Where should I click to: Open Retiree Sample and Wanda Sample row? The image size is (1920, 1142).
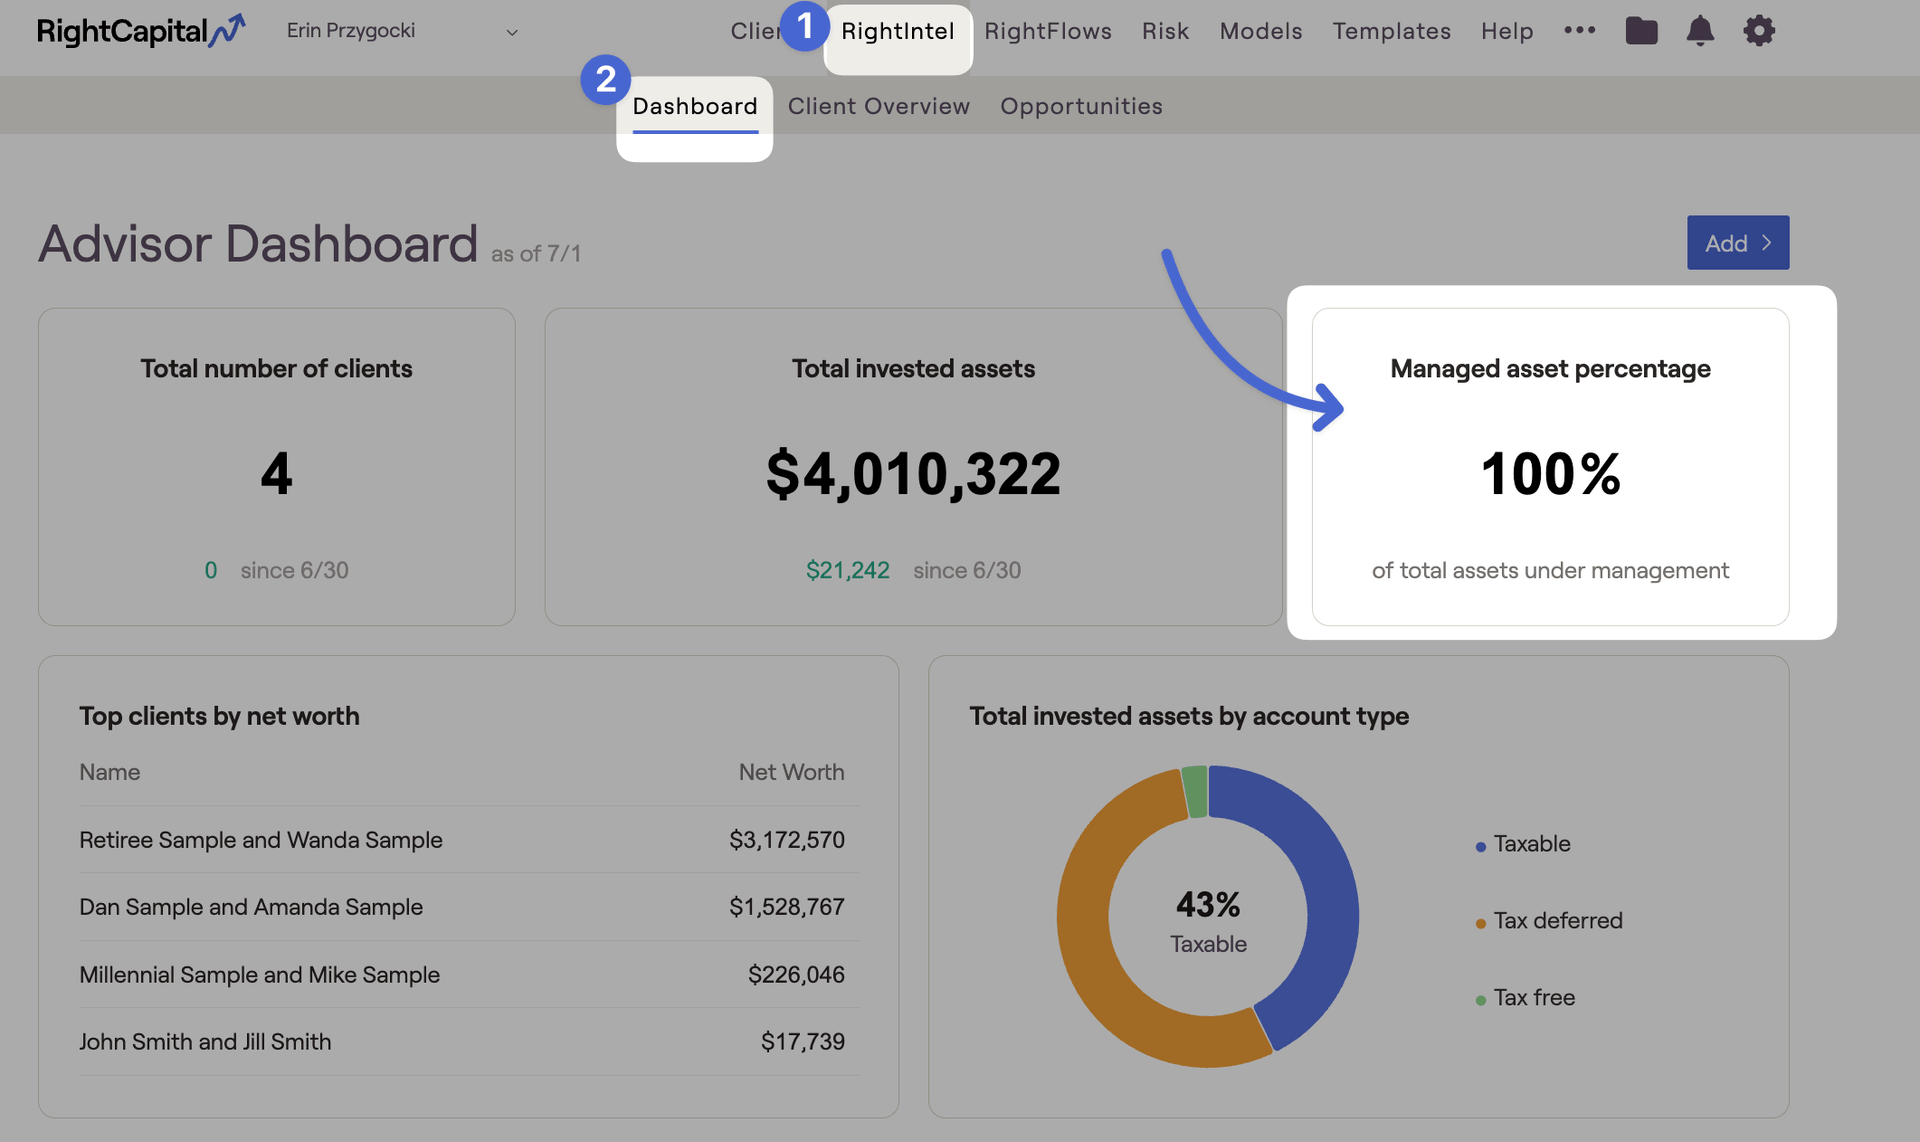click(x=469, y=840)
